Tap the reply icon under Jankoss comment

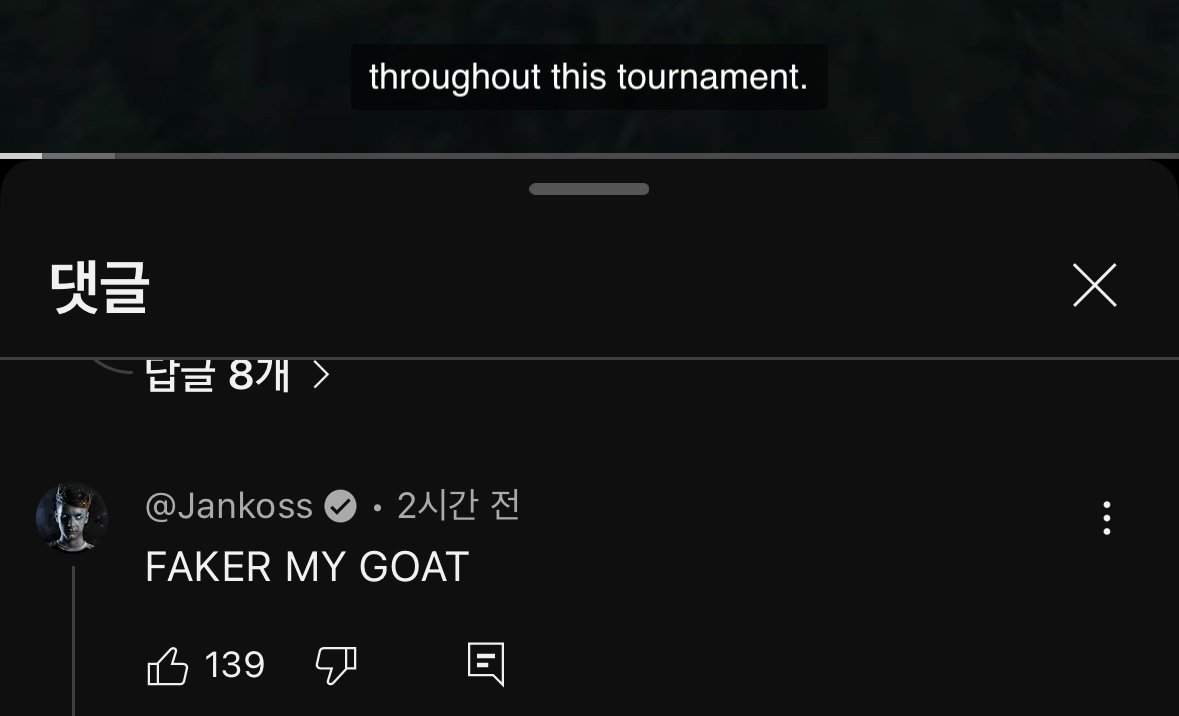[x=486, y=664]
